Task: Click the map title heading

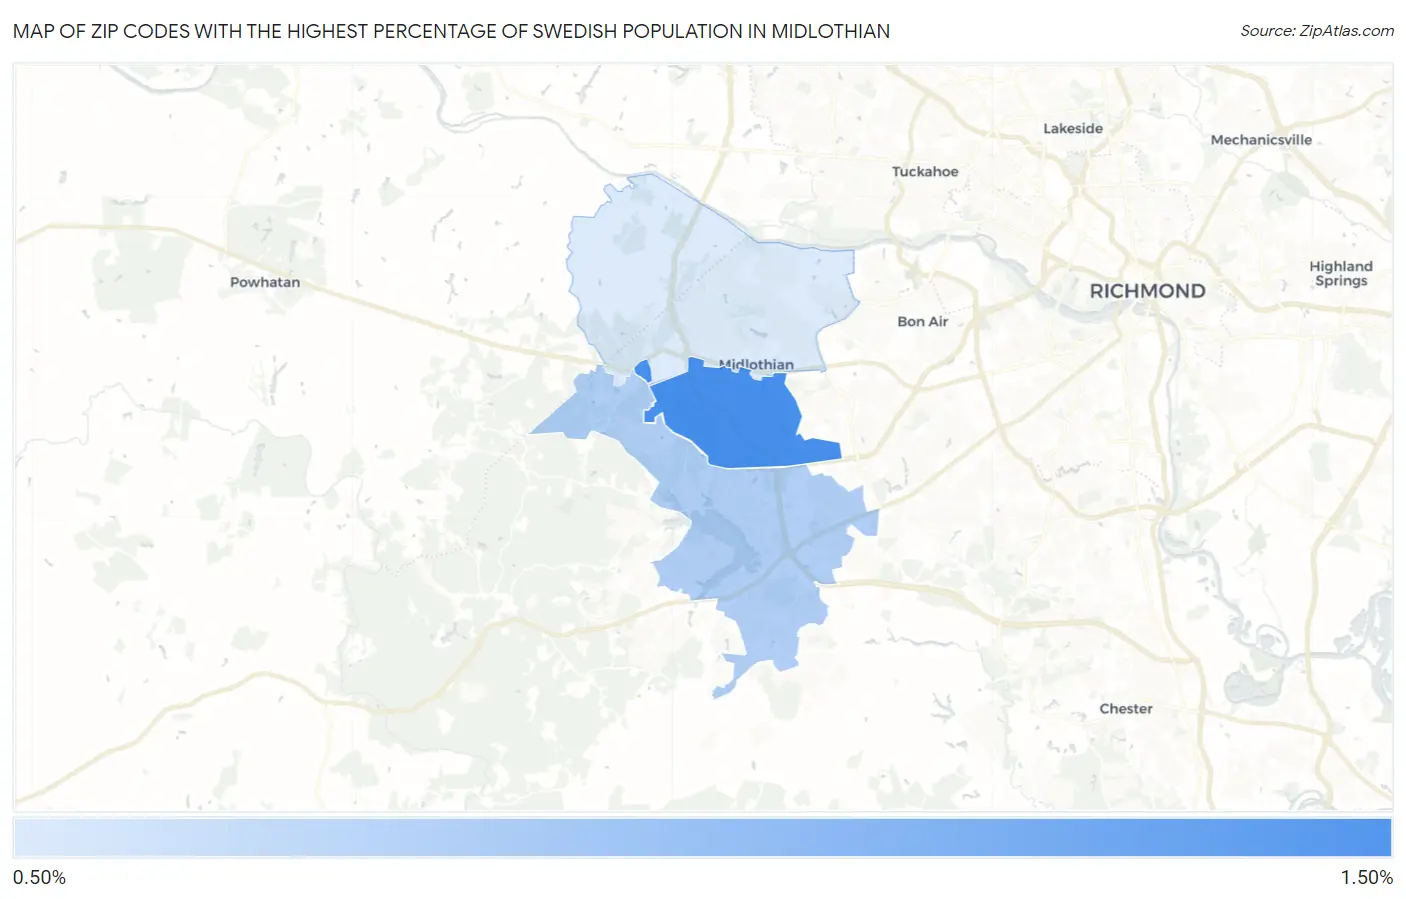Action: [451, 31]
